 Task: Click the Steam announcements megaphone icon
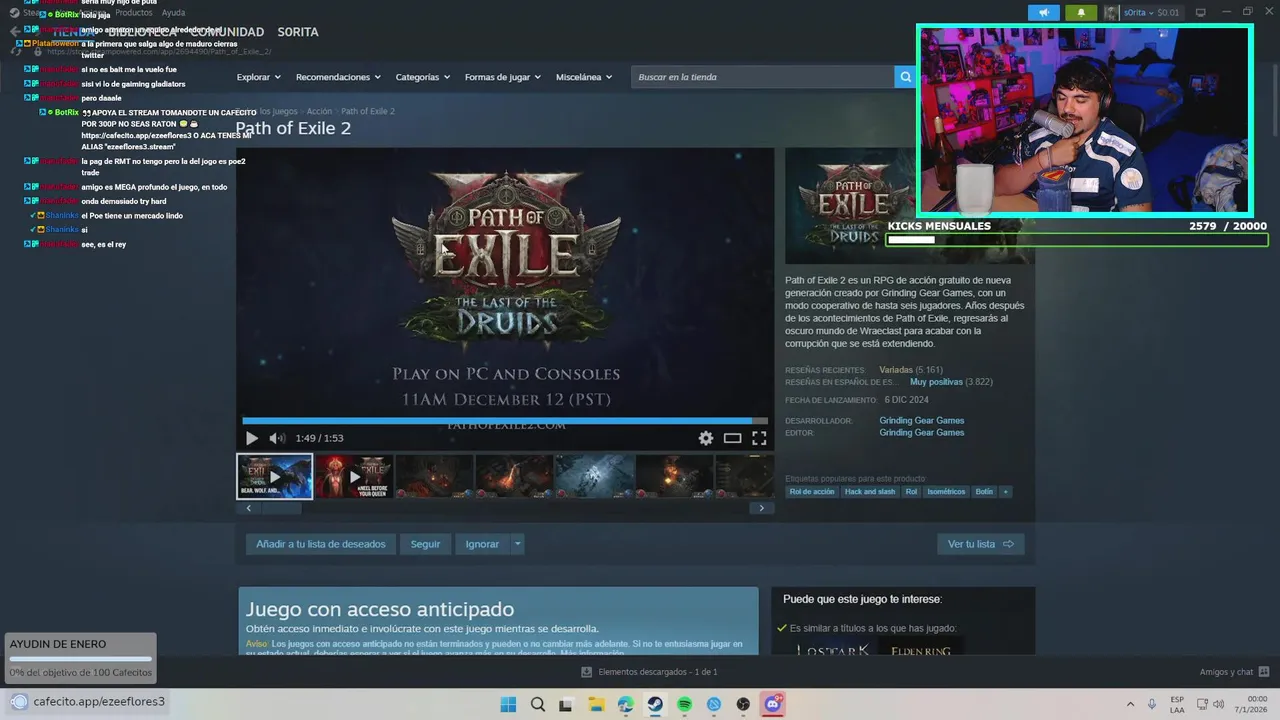coord(1043,12)
